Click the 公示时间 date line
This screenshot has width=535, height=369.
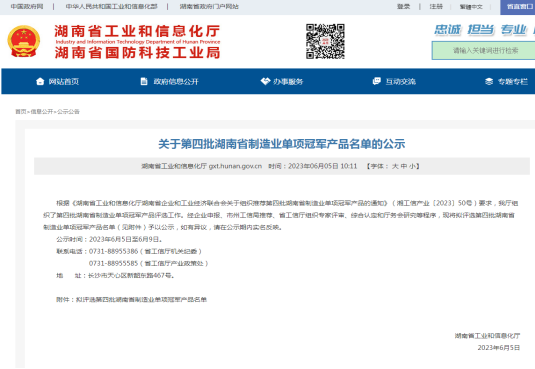109,239
